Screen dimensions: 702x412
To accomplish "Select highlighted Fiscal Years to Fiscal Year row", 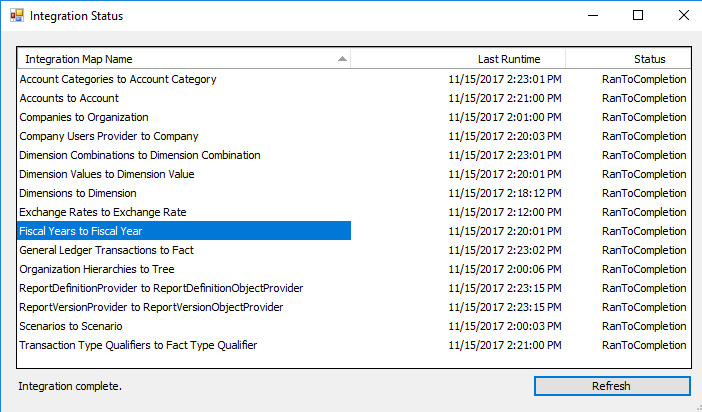I will 354,231.
